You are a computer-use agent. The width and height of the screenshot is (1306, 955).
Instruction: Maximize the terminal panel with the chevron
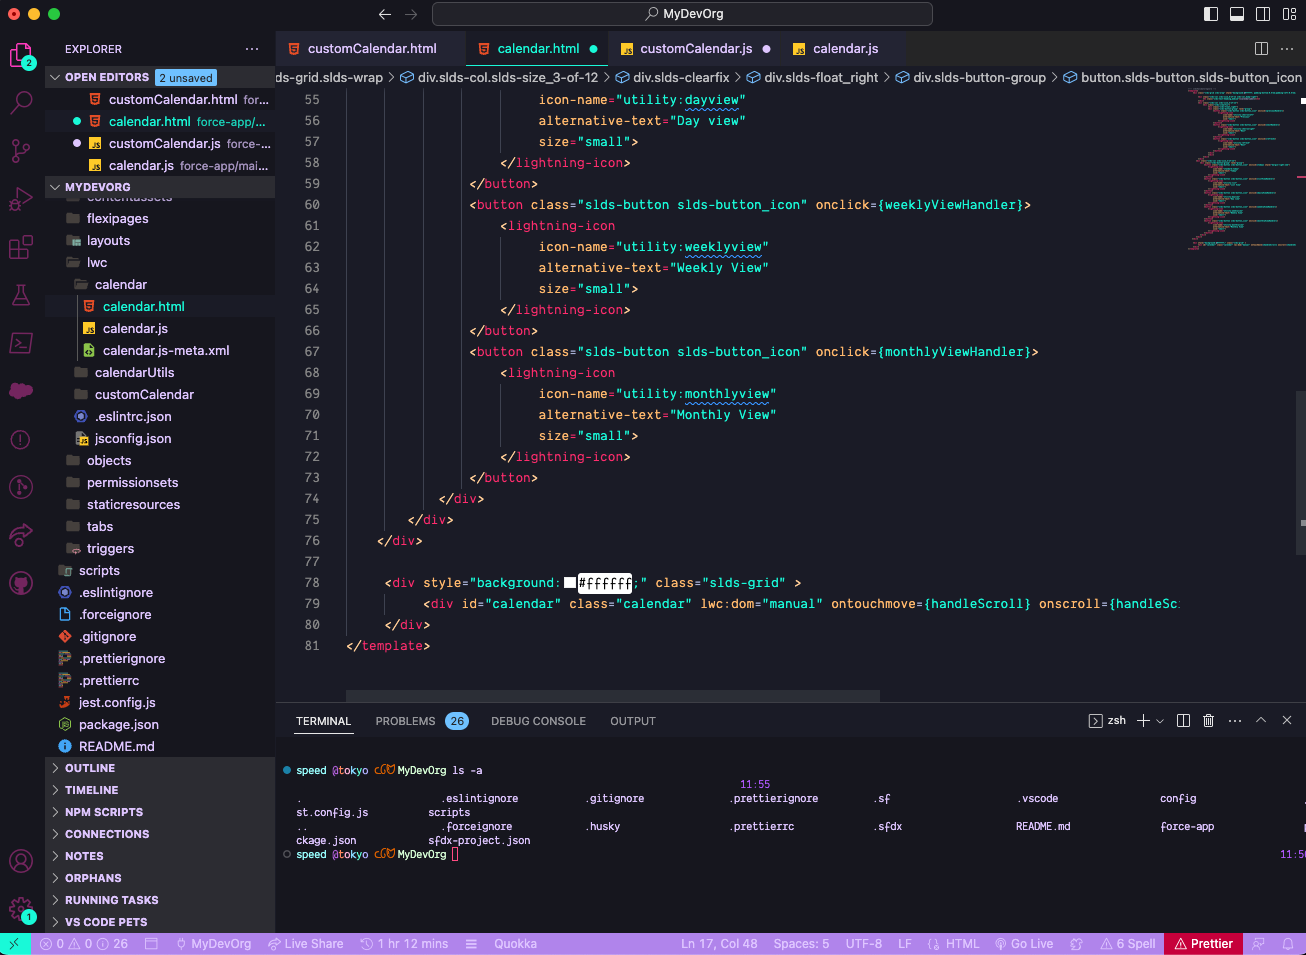(x=1261, y=720)
